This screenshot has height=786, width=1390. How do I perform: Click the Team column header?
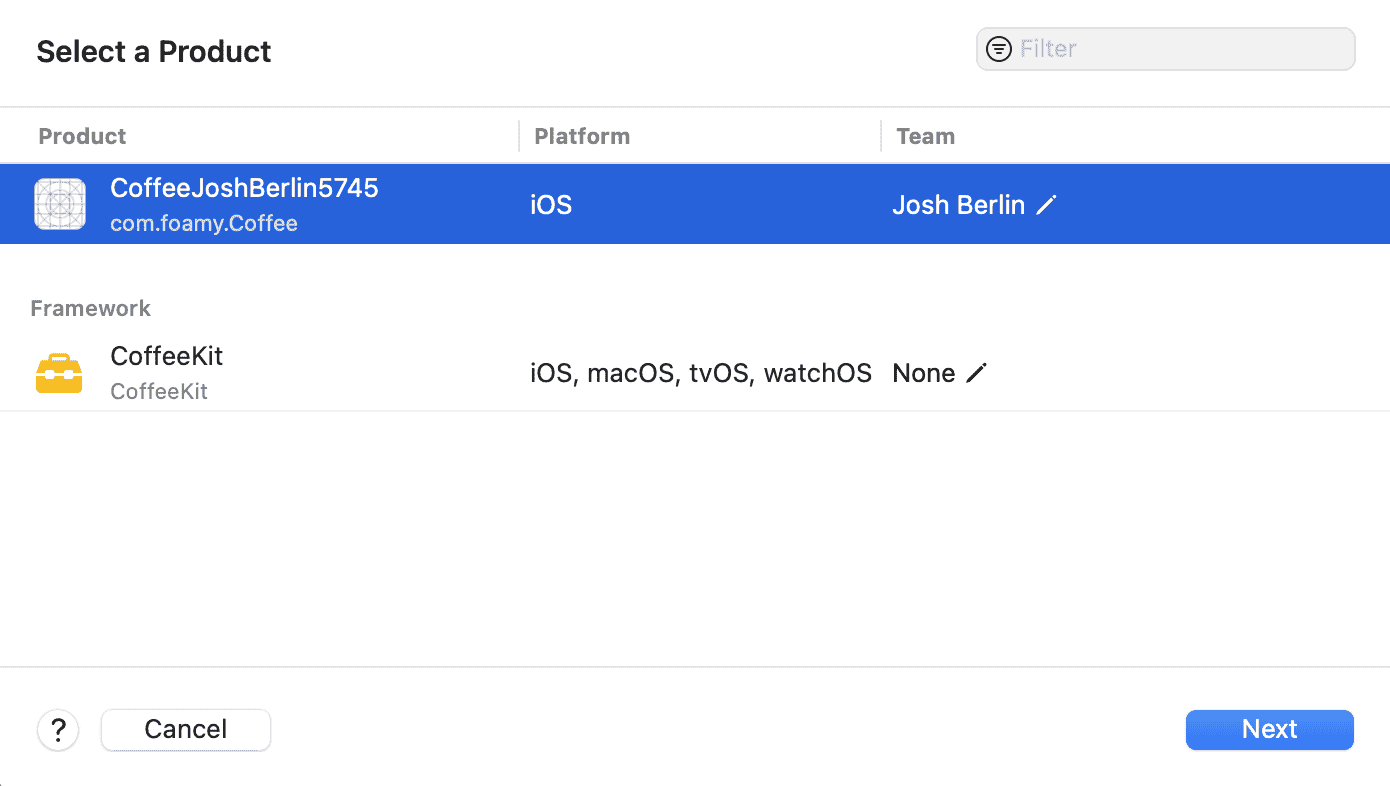[x=925, y=135]
